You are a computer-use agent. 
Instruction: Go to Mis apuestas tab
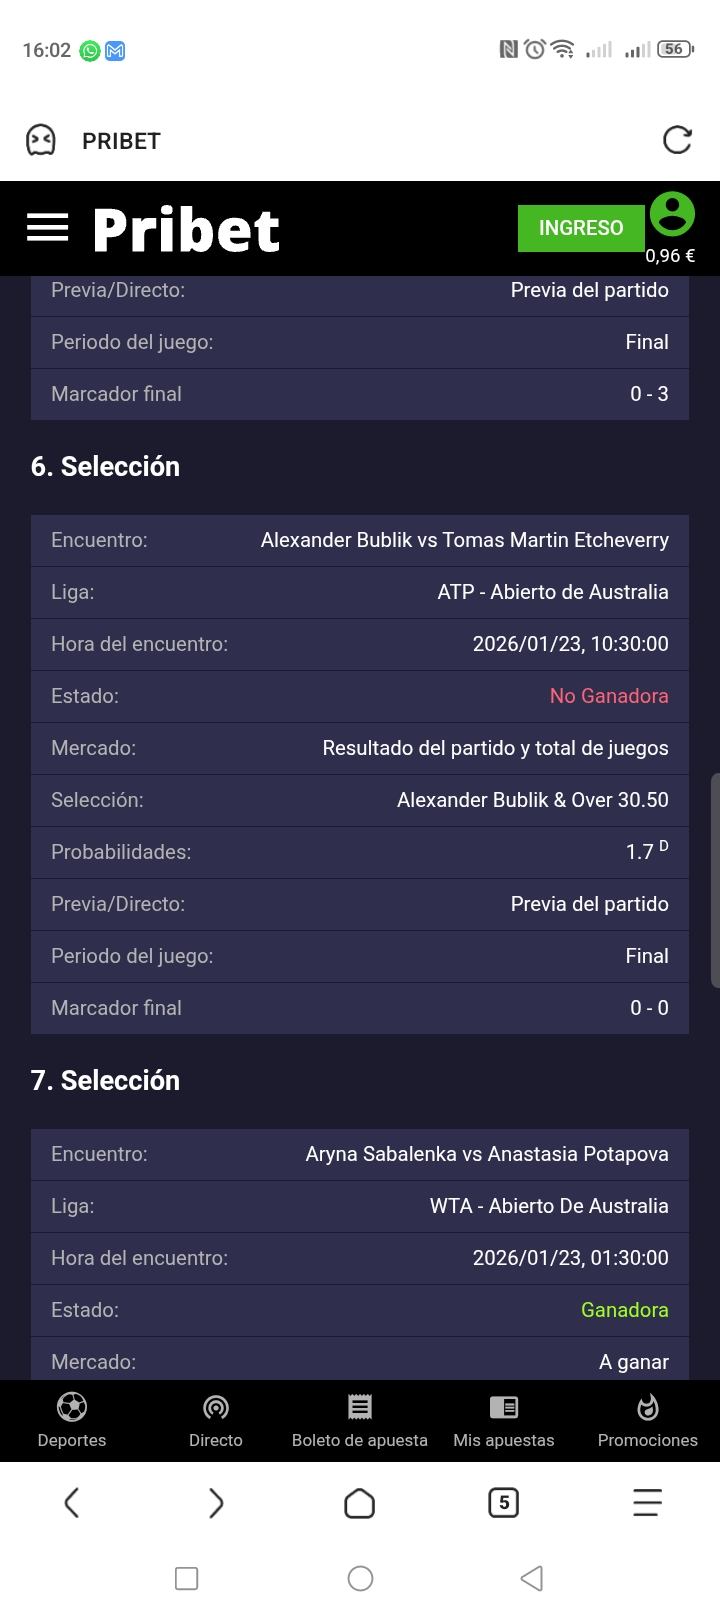coord(504,1420)
